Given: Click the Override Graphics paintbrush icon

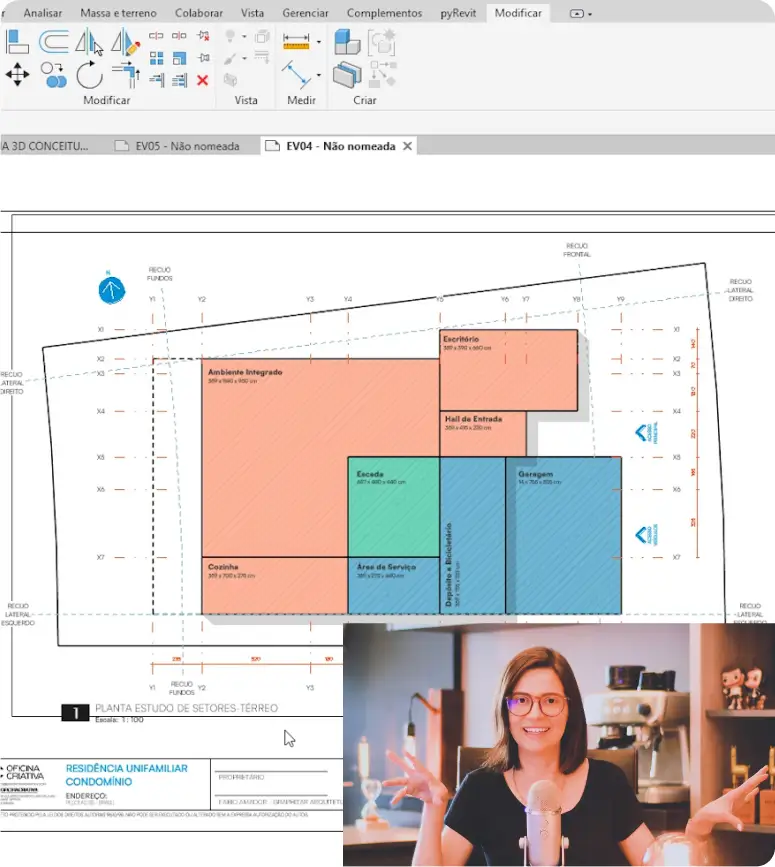Looking at the screenshot, I should click(231, 59).
